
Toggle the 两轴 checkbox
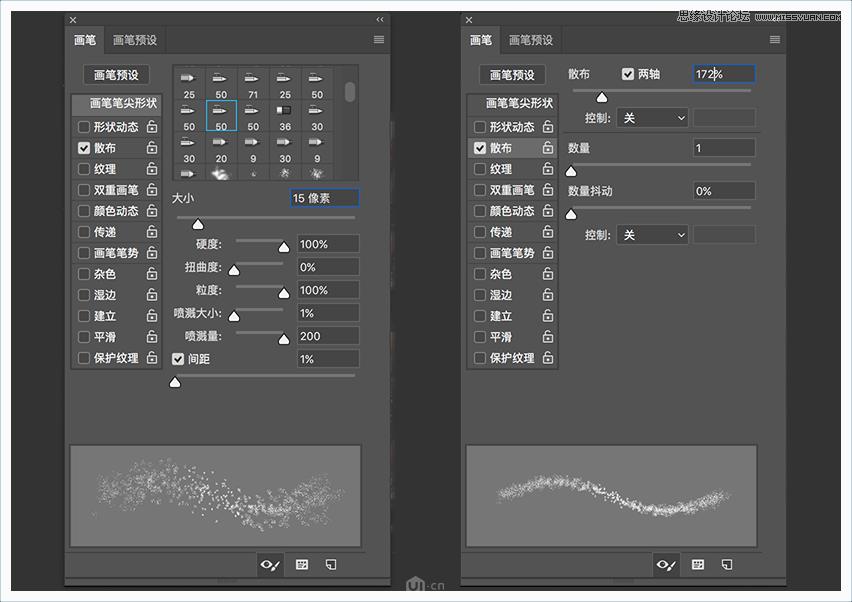(628, 73)
